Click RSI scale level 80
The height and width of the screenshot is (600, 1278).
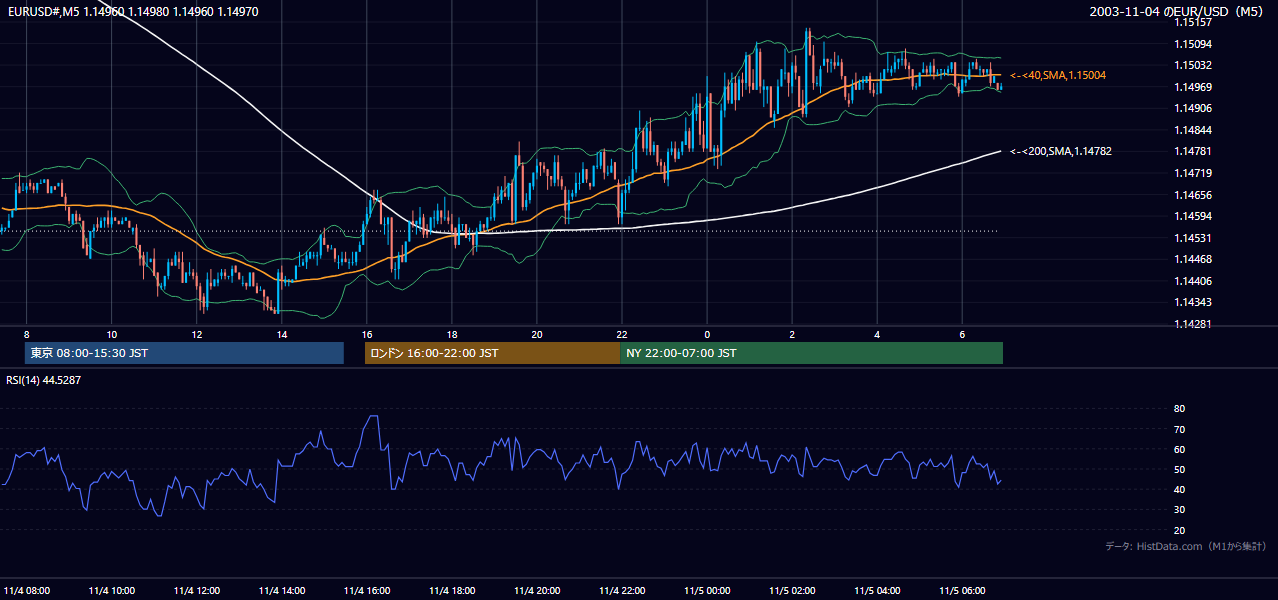(x=1179, y=409)
